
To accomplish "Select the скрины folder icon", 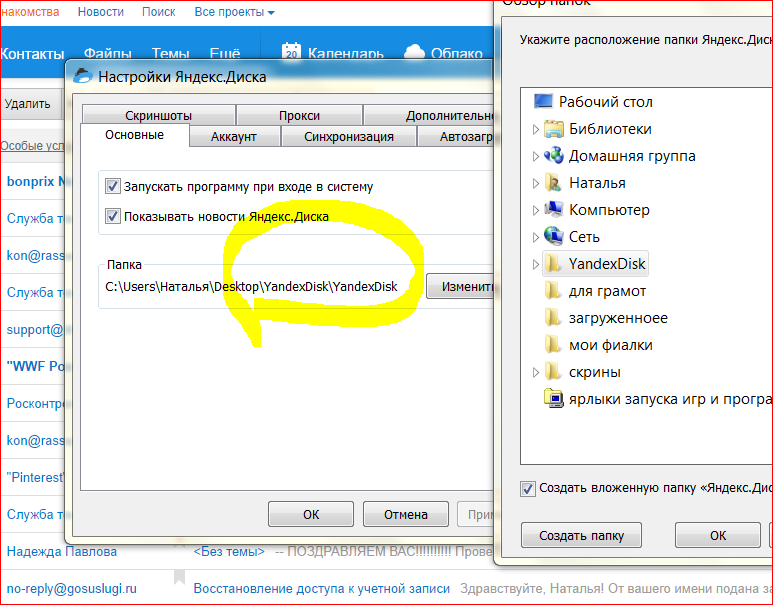I will pos(553,372).
